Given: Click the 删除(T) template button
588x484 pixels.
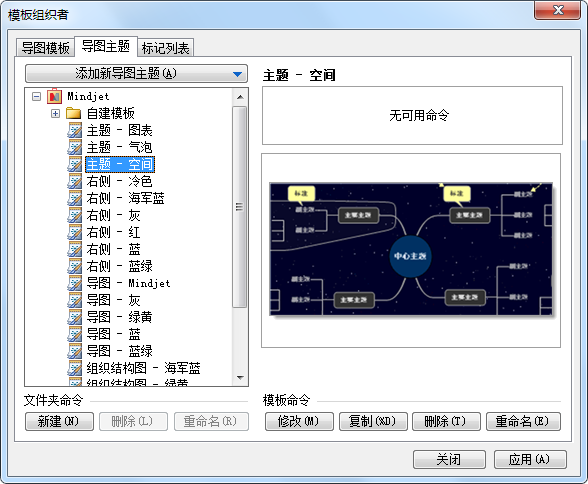Looking at the screenshot, I should pos(446,421).
